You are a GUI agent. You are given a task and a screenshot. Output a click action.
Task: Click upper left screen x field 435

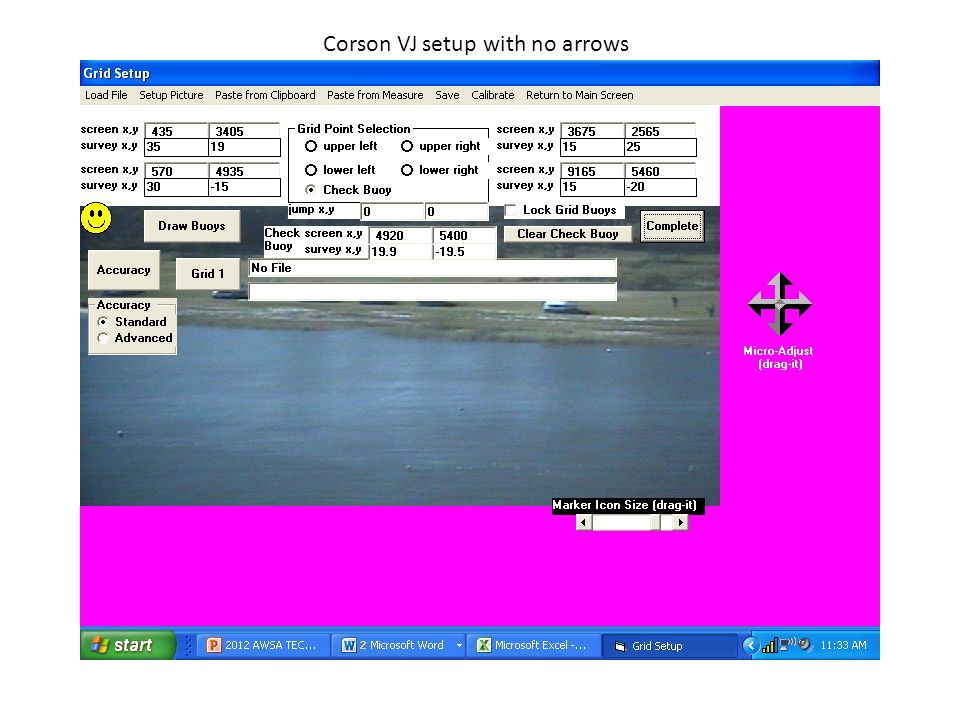[176, 131]
